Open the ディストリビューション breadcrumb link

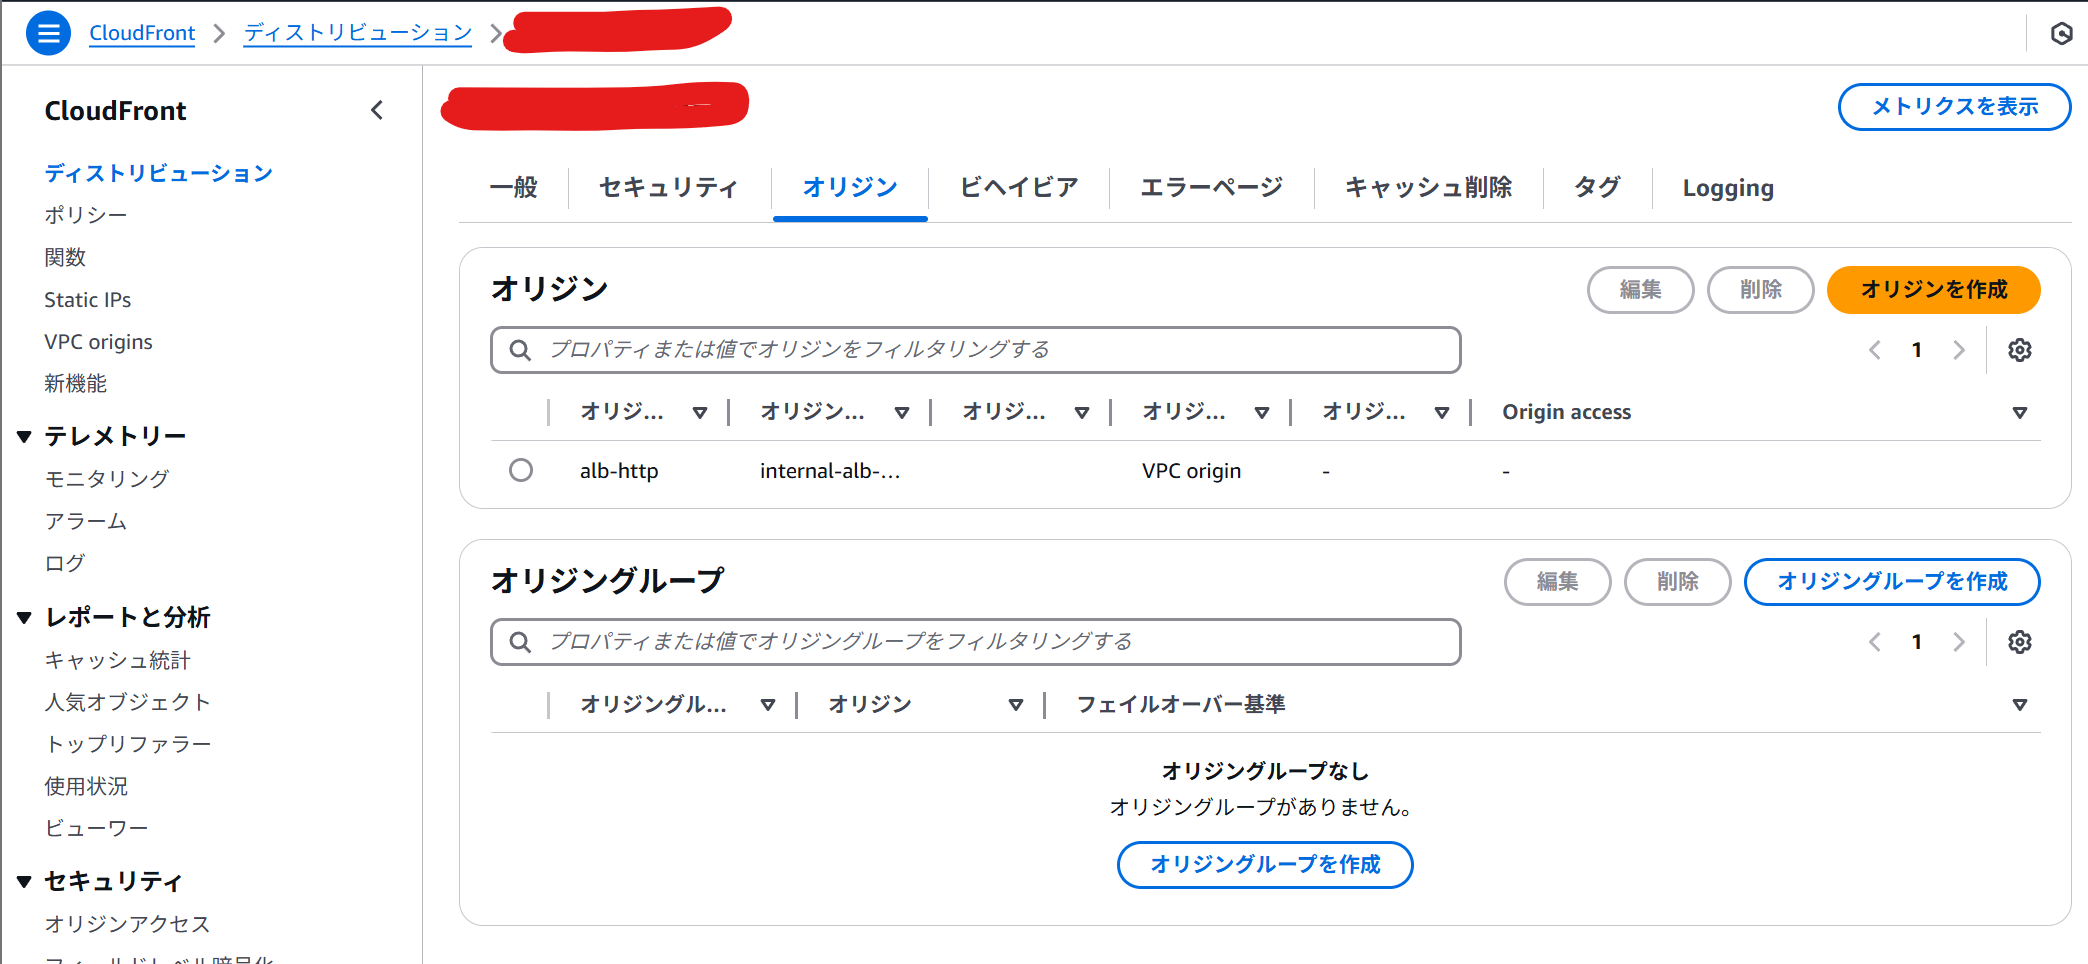(x=358, y=33)
